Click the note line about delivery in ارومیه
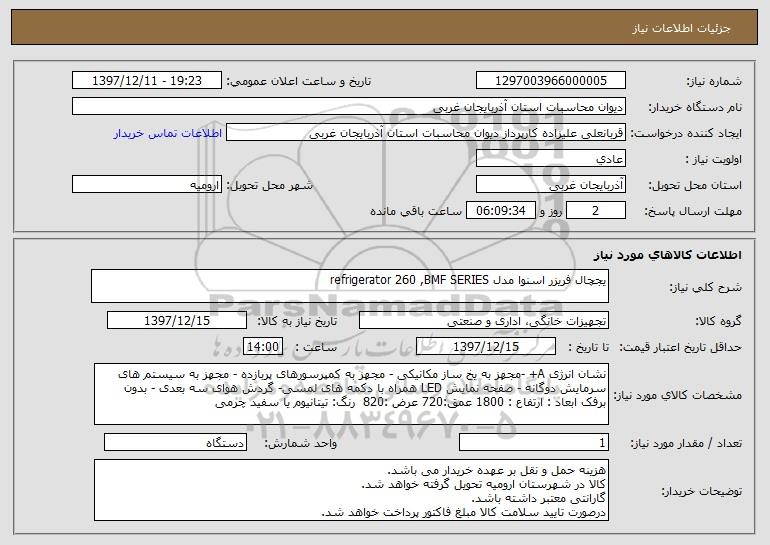Viewport: 770px width, 545px height. [484, 485]
